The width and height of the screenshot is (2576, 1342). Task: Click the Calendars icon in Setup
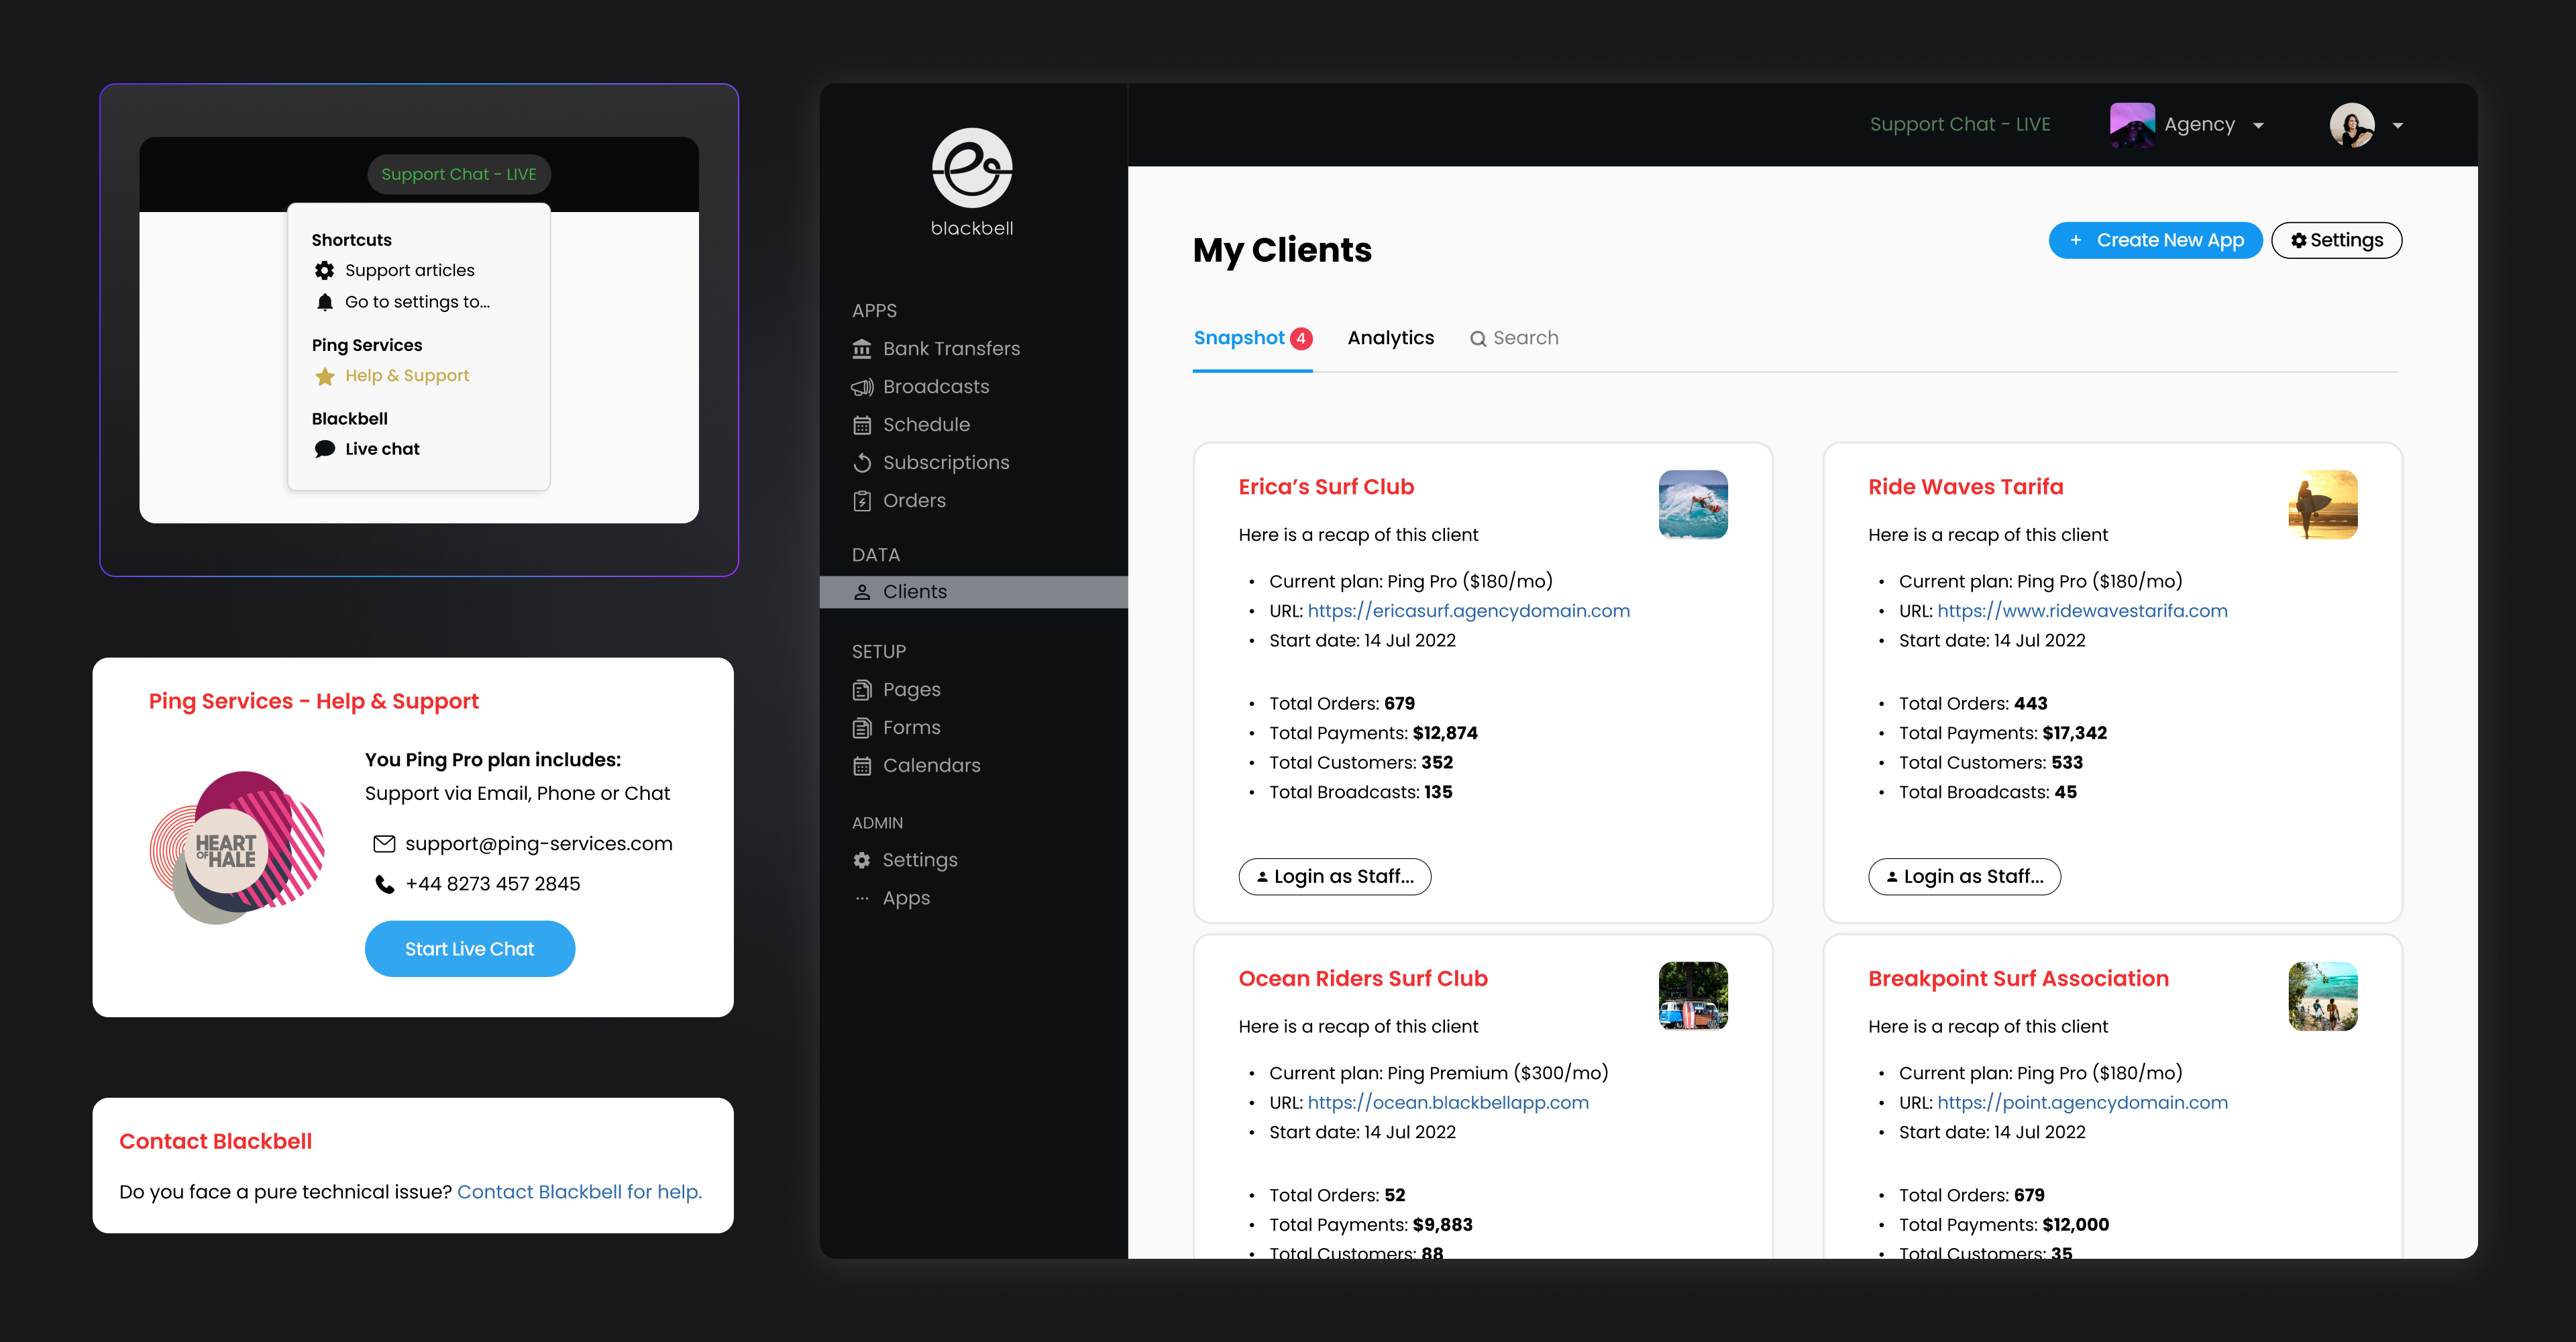pos(862,766)
